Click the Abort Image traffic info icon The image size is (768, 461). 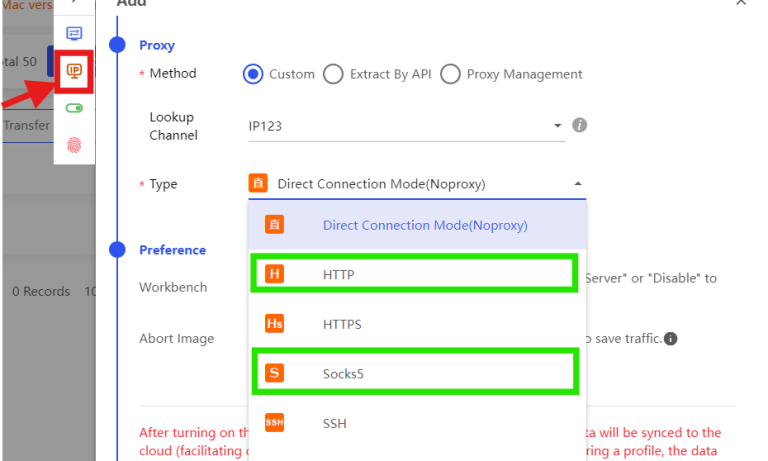coord(671,338)
